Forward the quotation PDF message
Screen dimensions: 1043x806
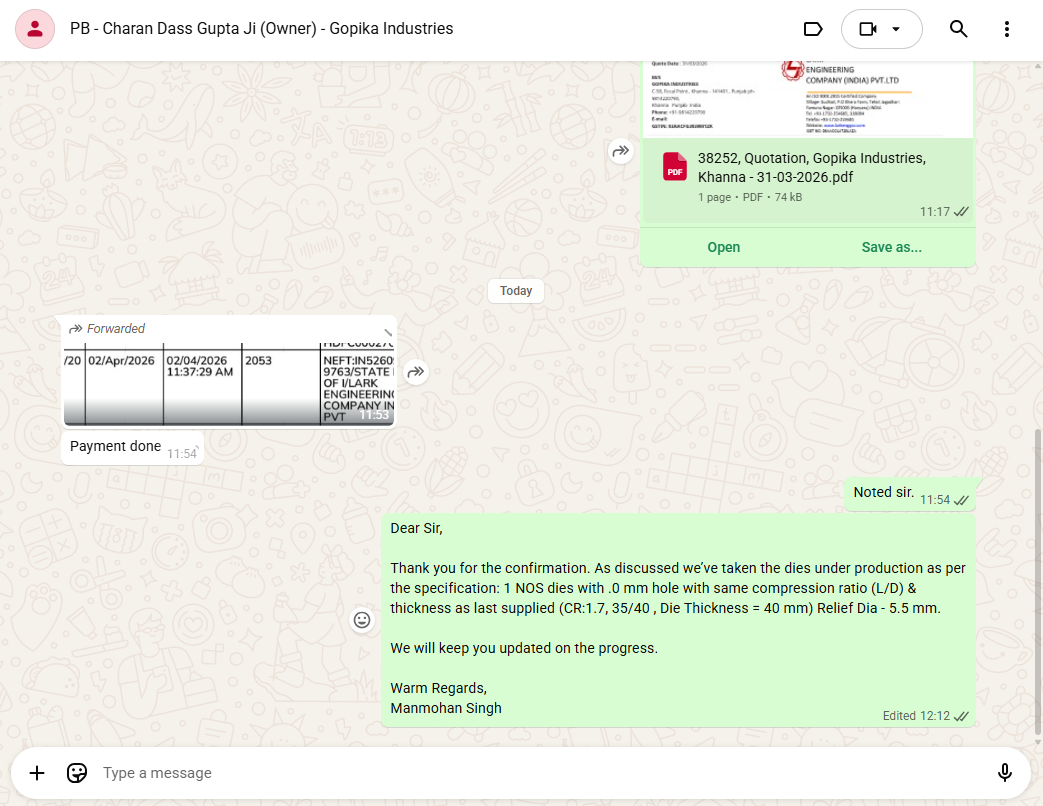tap(621, 151)
